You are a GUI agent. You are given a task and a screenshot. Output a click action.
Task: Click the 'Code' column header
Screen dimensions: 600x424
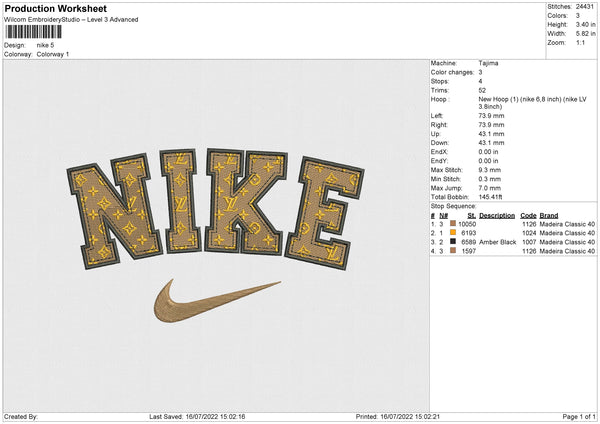point(528,215)
